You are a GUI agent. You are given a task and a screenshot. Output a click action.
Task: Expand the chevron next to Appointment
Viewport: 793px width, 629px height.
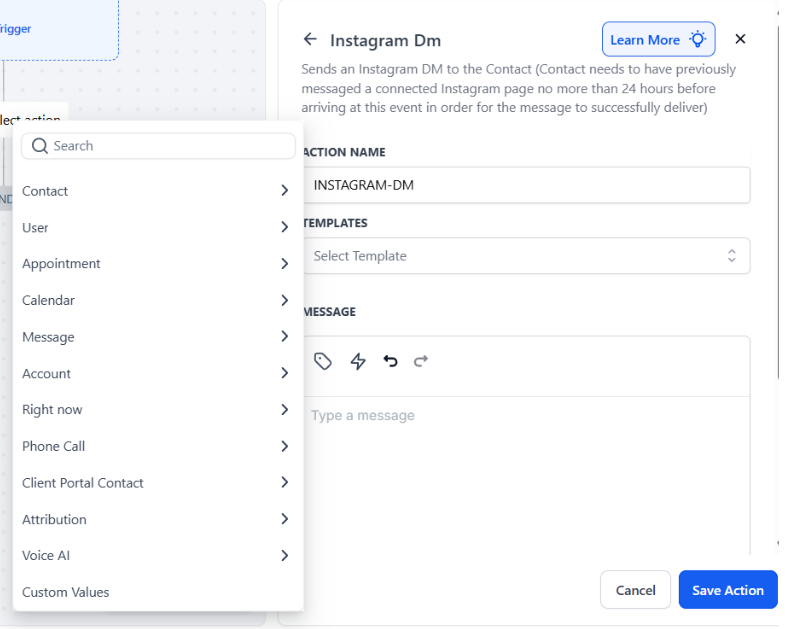(x=285, y=263)
